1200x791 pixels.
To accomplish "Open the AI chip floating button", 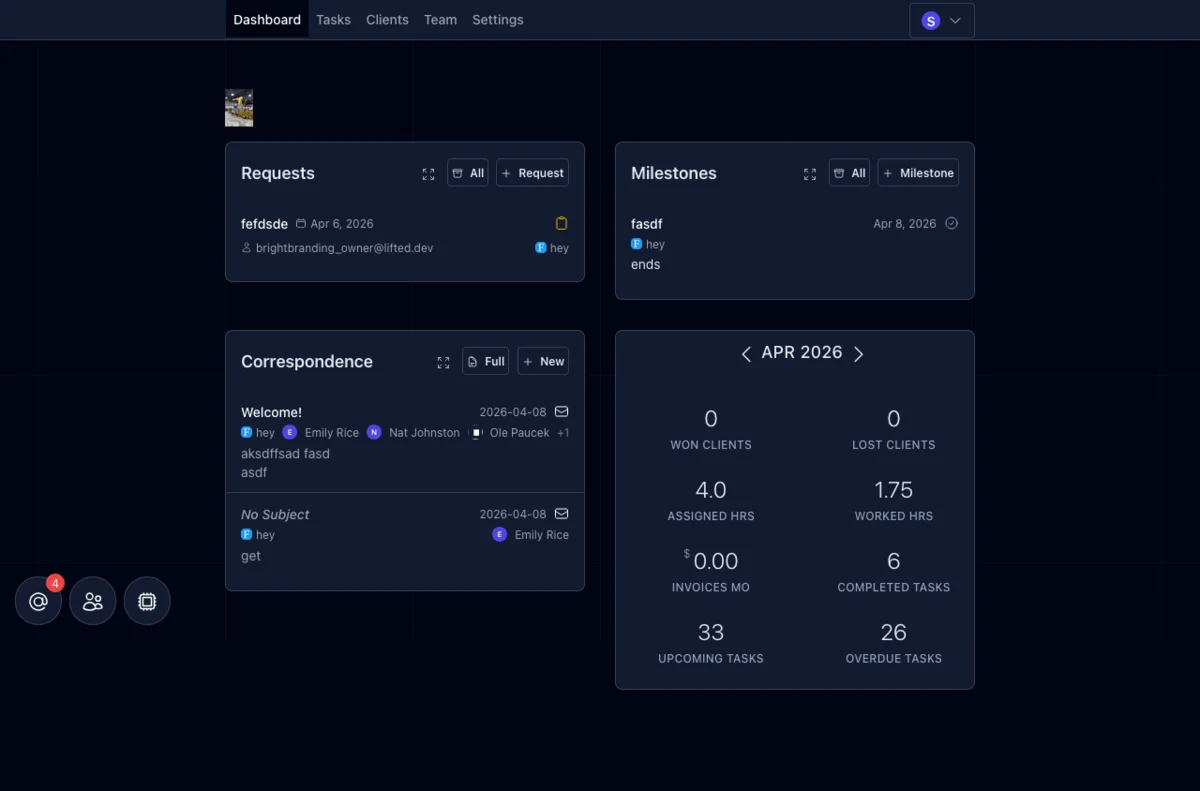I will [x=147, y=601].
